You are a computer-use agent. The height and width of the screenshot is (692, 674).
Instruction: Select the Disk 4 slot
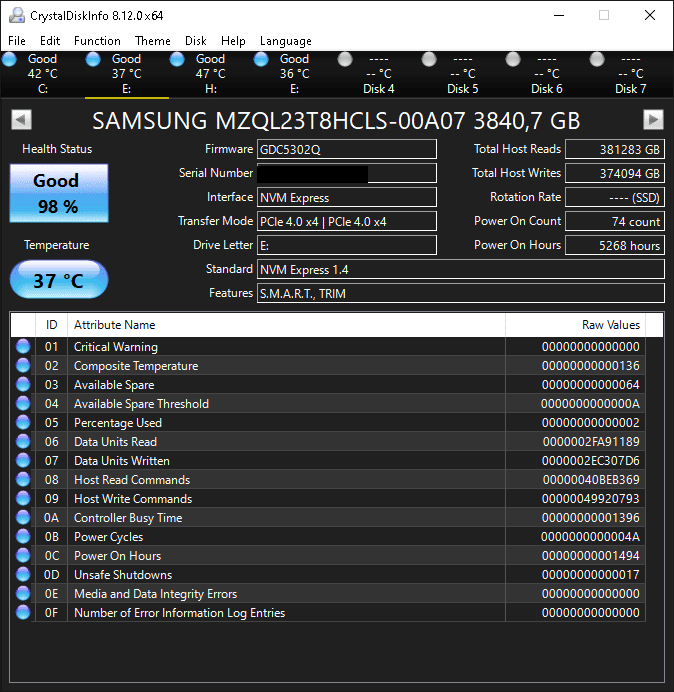pos(378,74)
